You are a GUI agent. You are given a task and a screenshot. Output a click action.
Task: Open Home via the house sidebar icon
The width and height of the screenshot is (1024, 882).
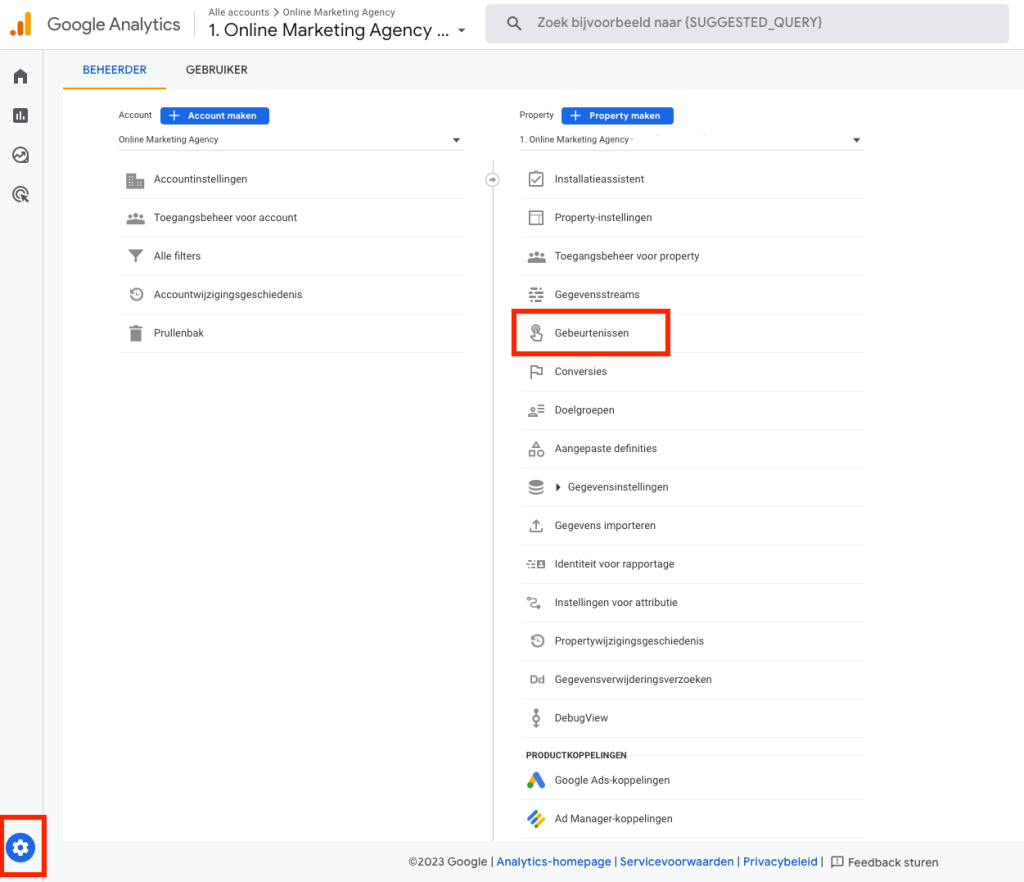(20, 76)
